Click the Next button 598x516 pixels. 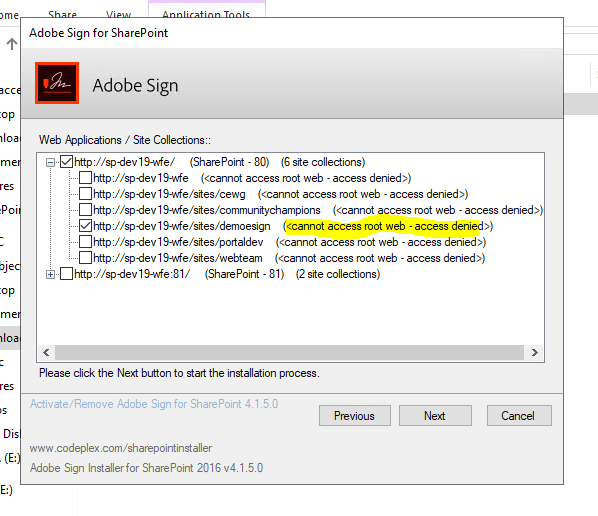point(435,415)
